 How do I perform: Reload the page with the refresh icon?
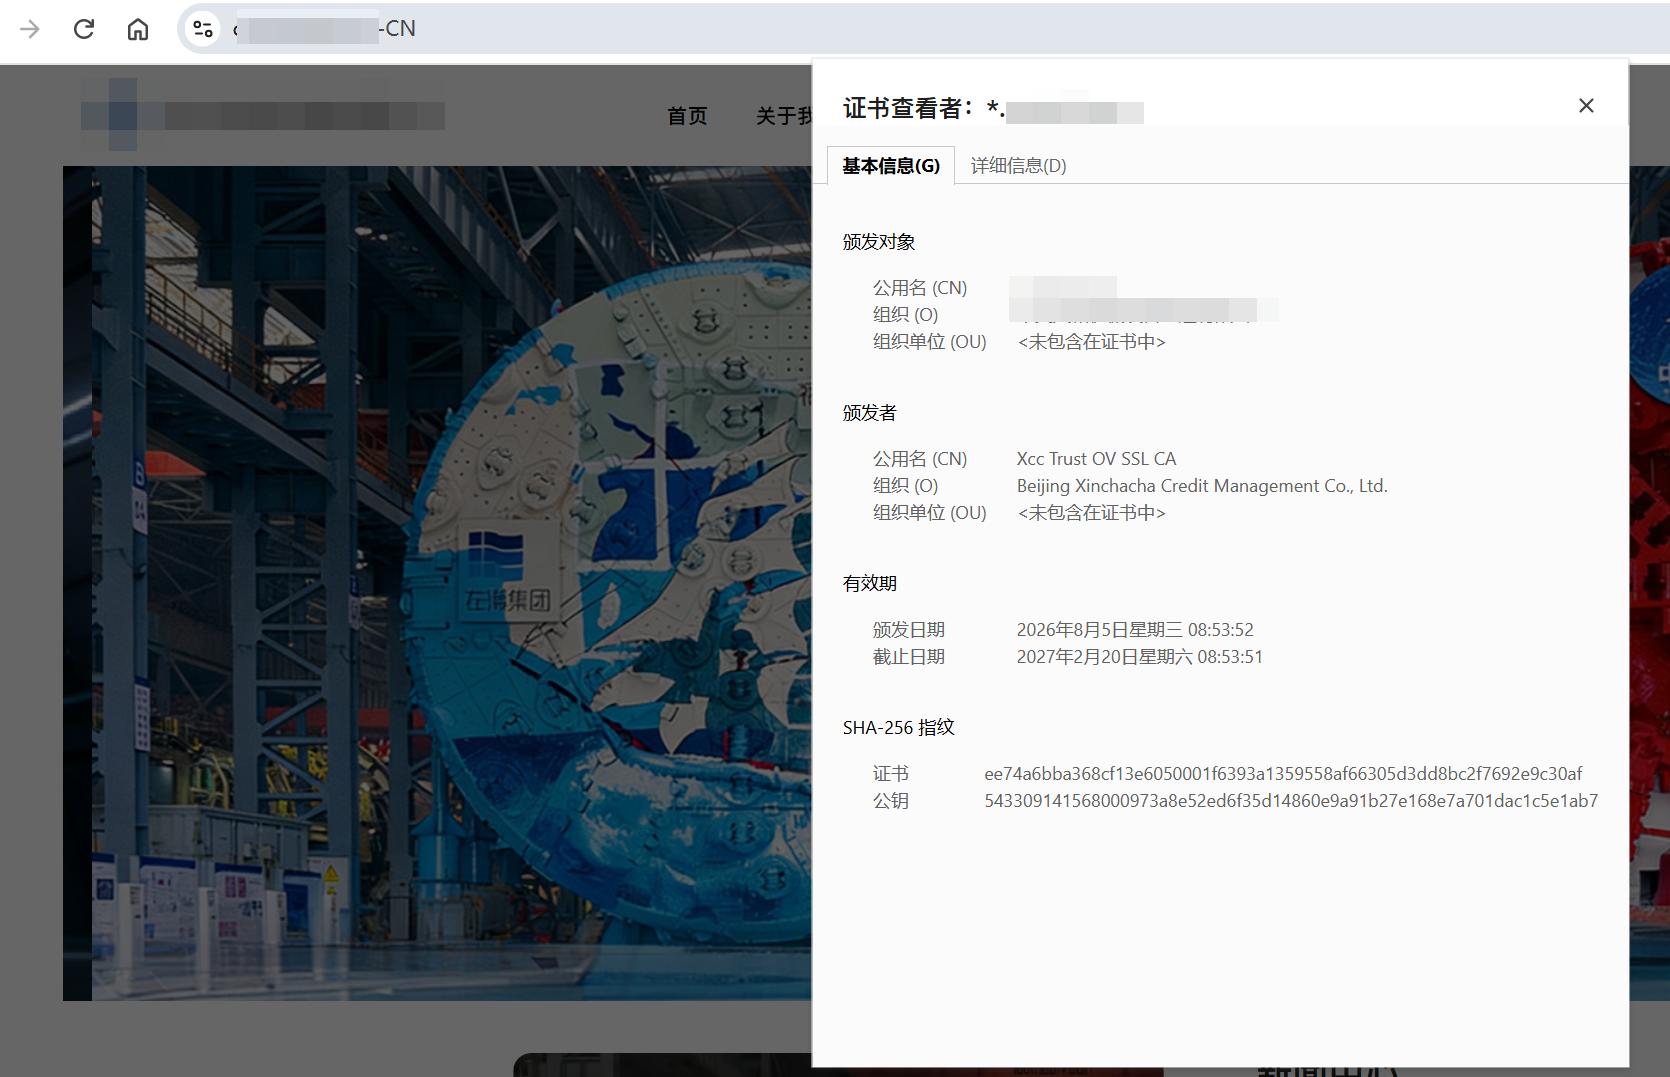coord(84,29)
